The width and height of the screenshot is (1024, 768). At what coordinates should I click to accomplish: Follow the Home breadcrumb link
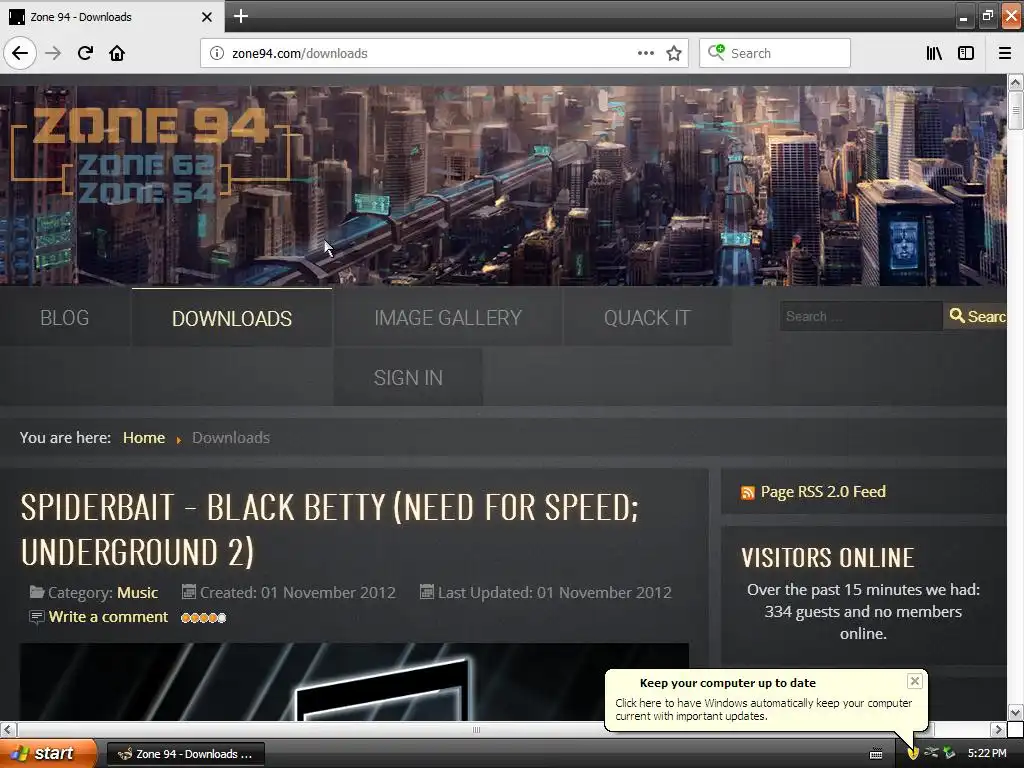(144, 438)
